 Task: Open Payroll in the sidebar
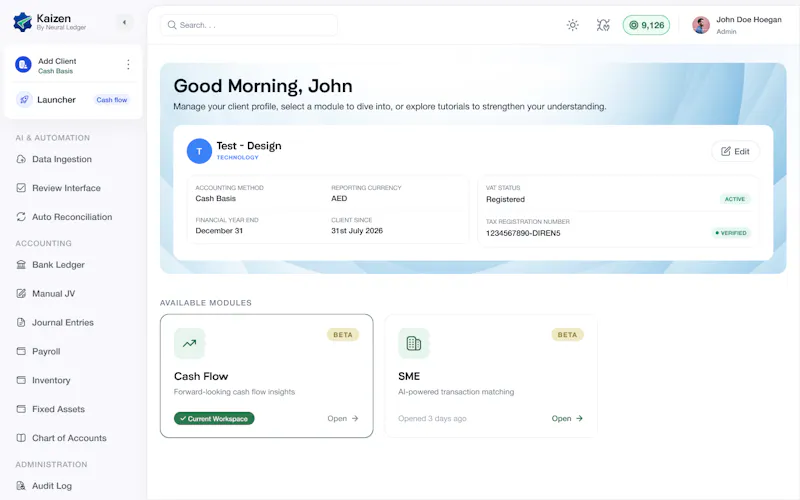(x=46, y=351)
